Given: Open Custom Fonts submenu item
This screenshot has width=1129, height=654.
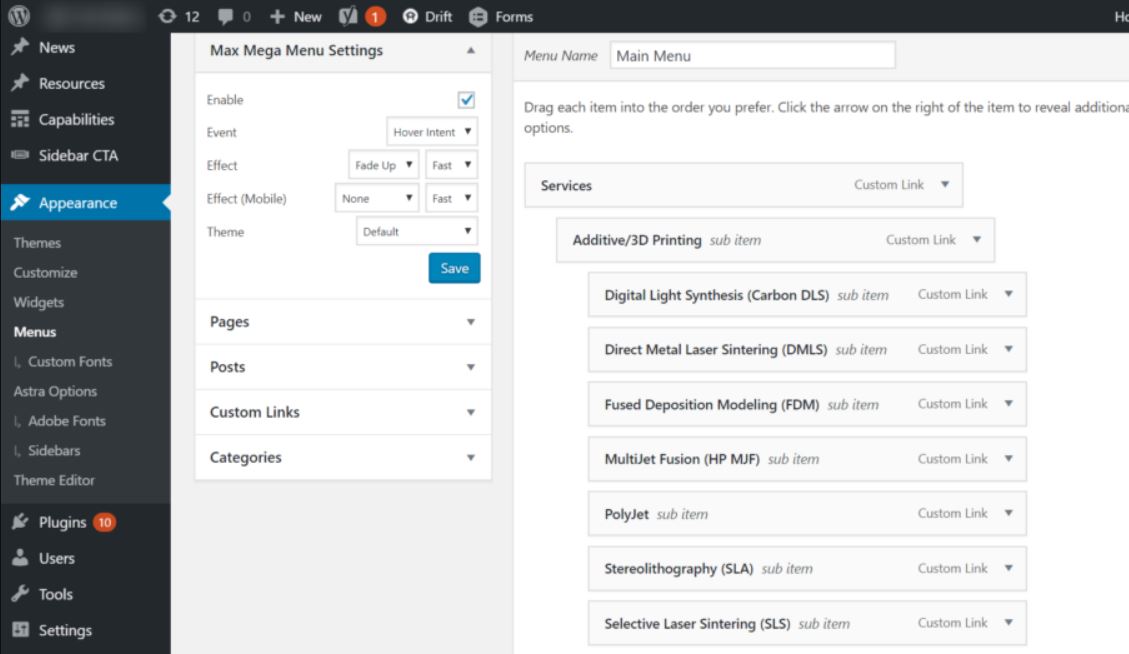Looking at the screenshot, I should (70, 362).
